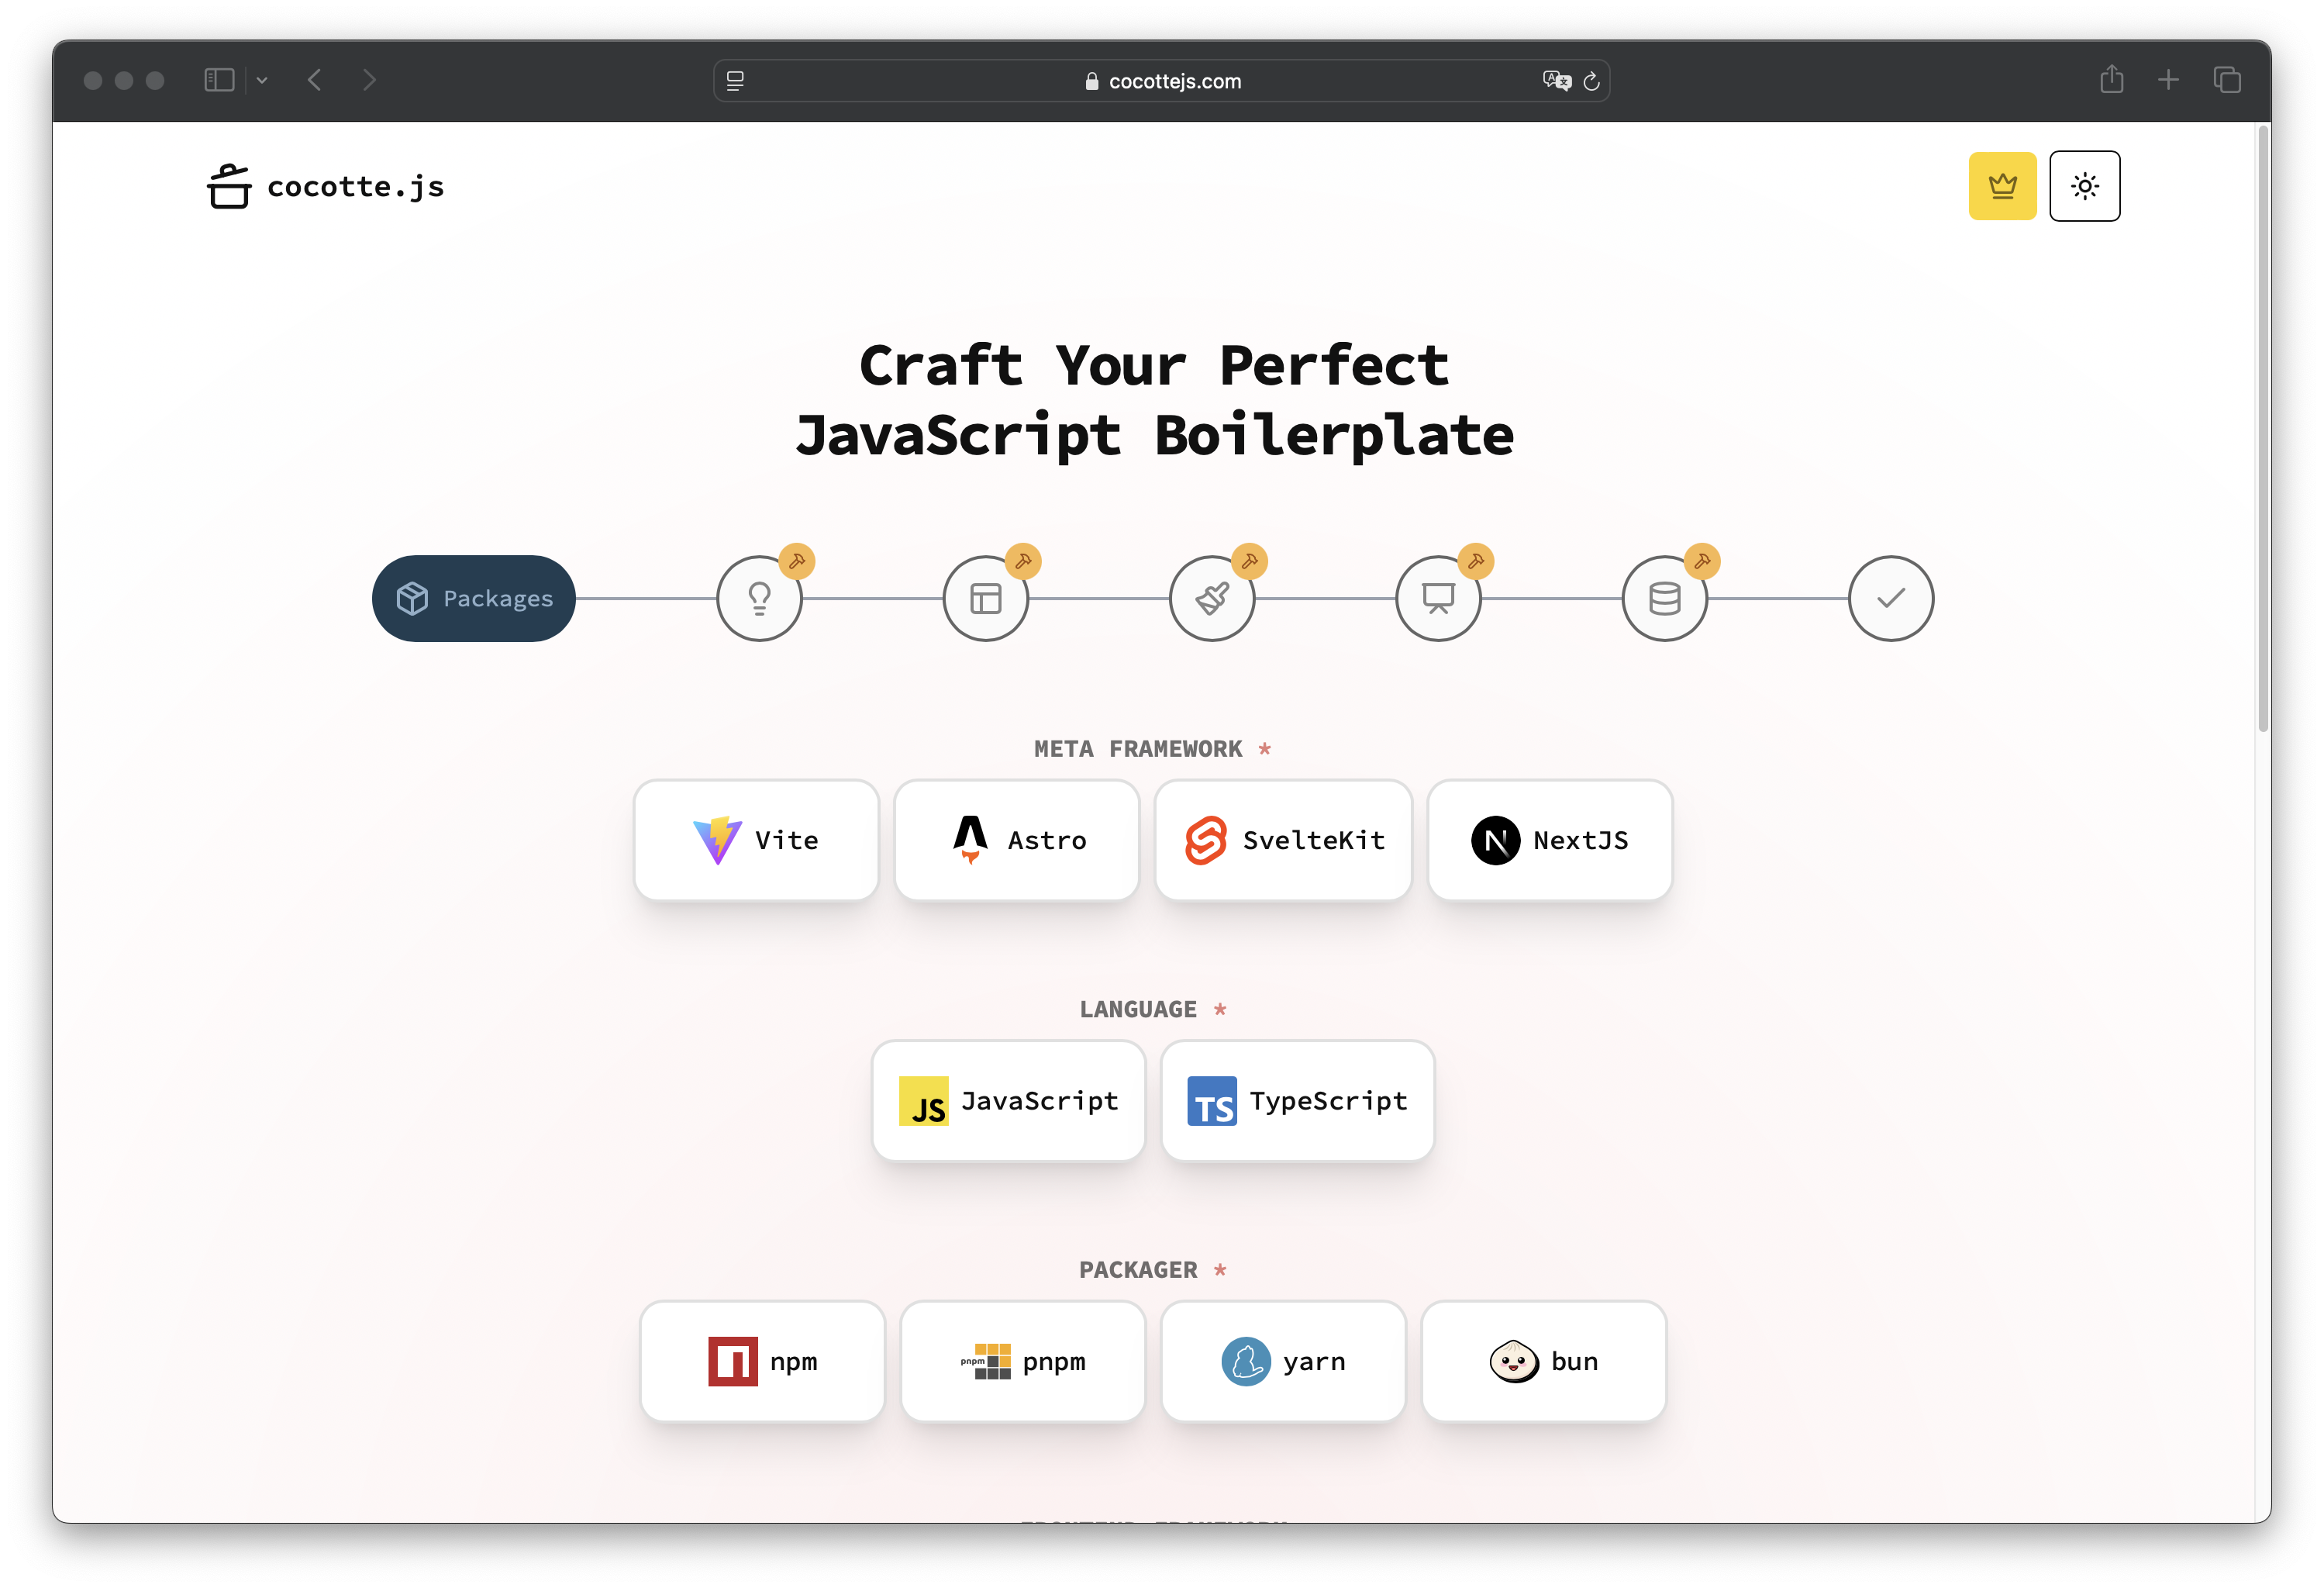Pick npm as packager
This screenshot has height=1588, width=2324.
pyautogui.click(x=762, y=1361)
